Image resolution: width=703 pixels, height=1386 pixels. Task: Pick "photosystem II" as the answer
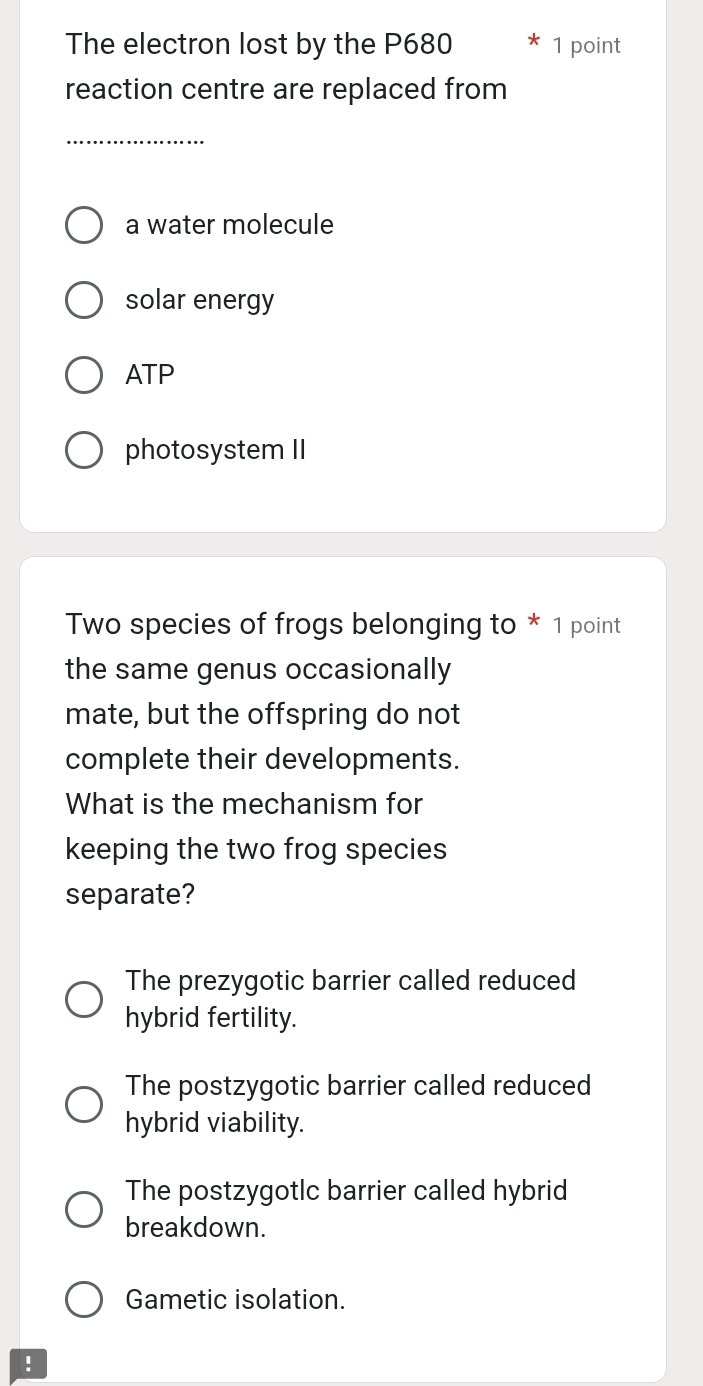click(x=84, y=450)
